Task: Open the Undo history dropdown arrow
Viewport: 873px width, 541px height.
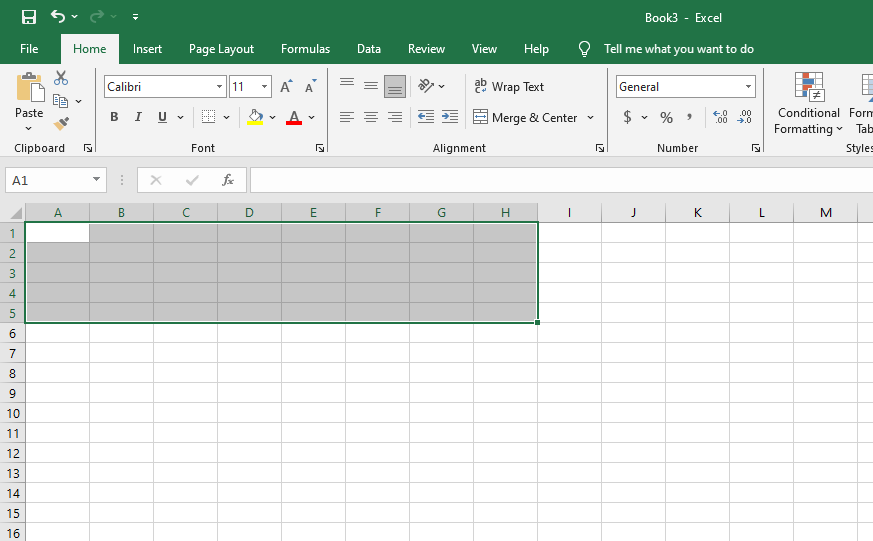Action: coord(75,17)
